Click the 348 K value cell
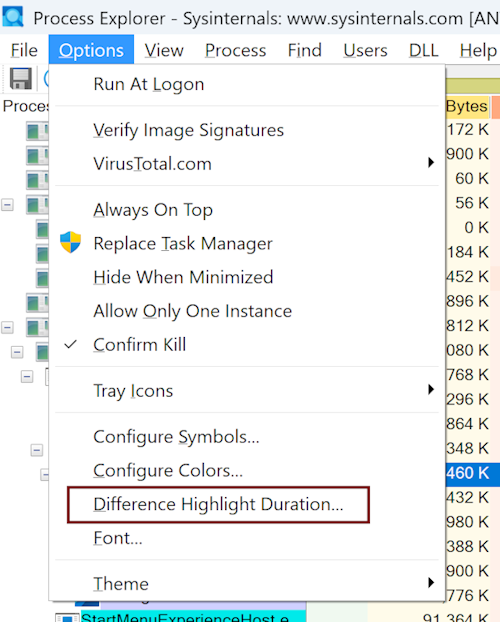This screenshot has height=622, width=500. pyautogui.click(x=467, y=448)
